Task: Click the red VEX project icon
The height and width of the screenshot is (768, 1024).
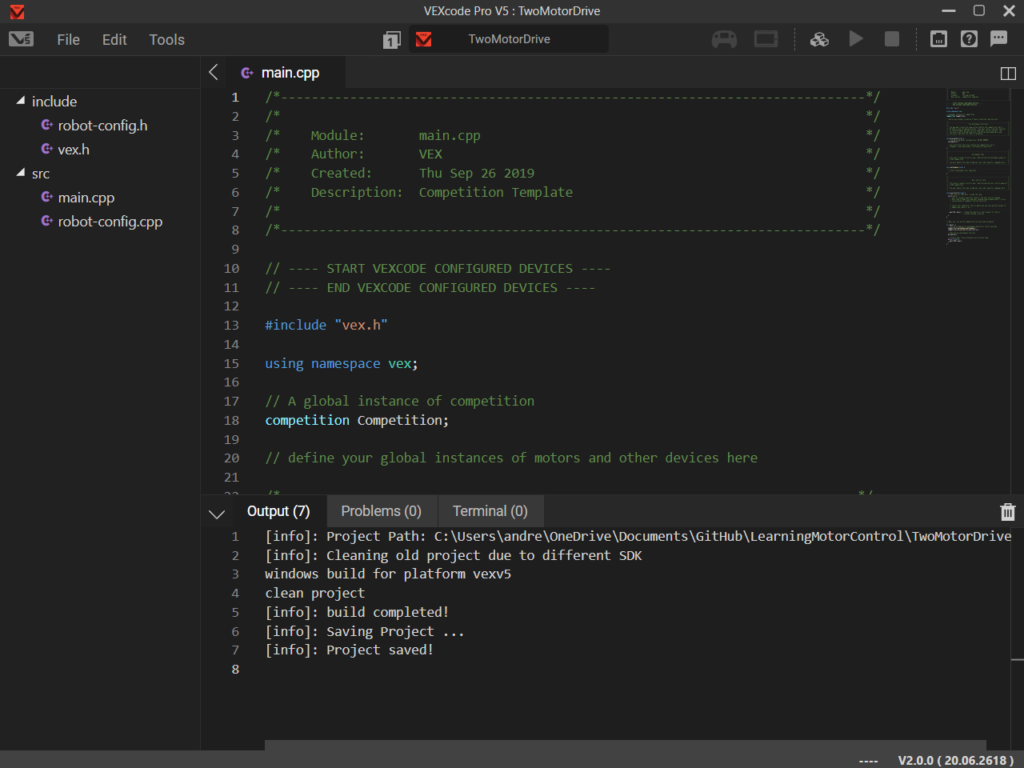Action: [424, 39]
